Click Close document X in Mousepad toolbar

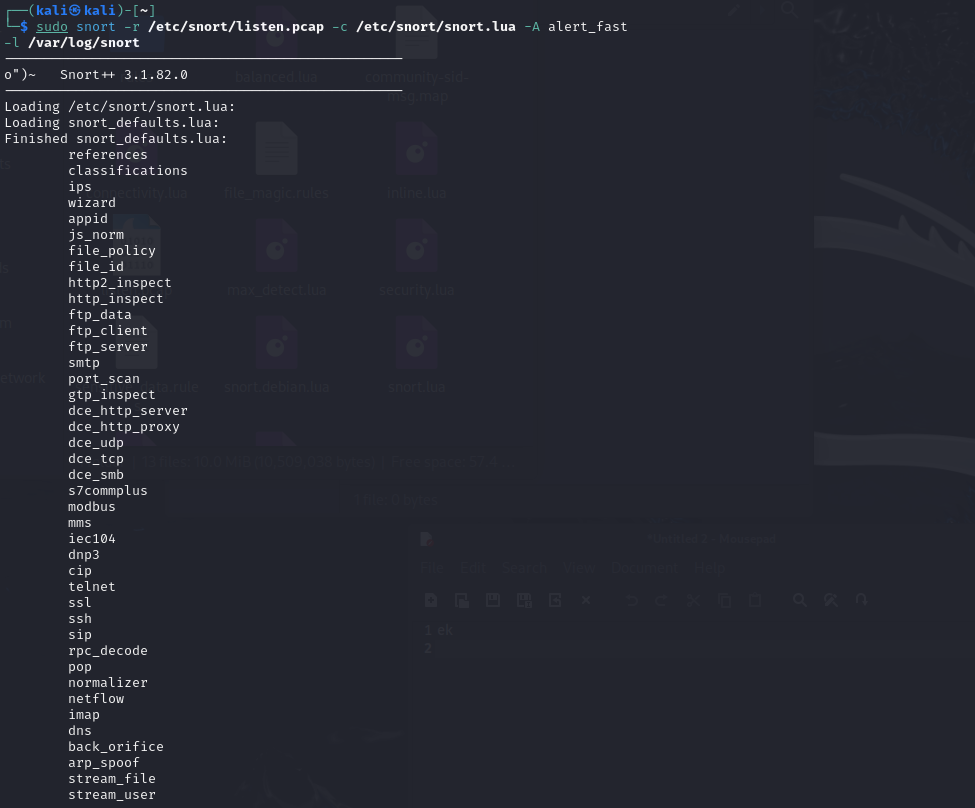pyautogui.click(x=586, y=600)
